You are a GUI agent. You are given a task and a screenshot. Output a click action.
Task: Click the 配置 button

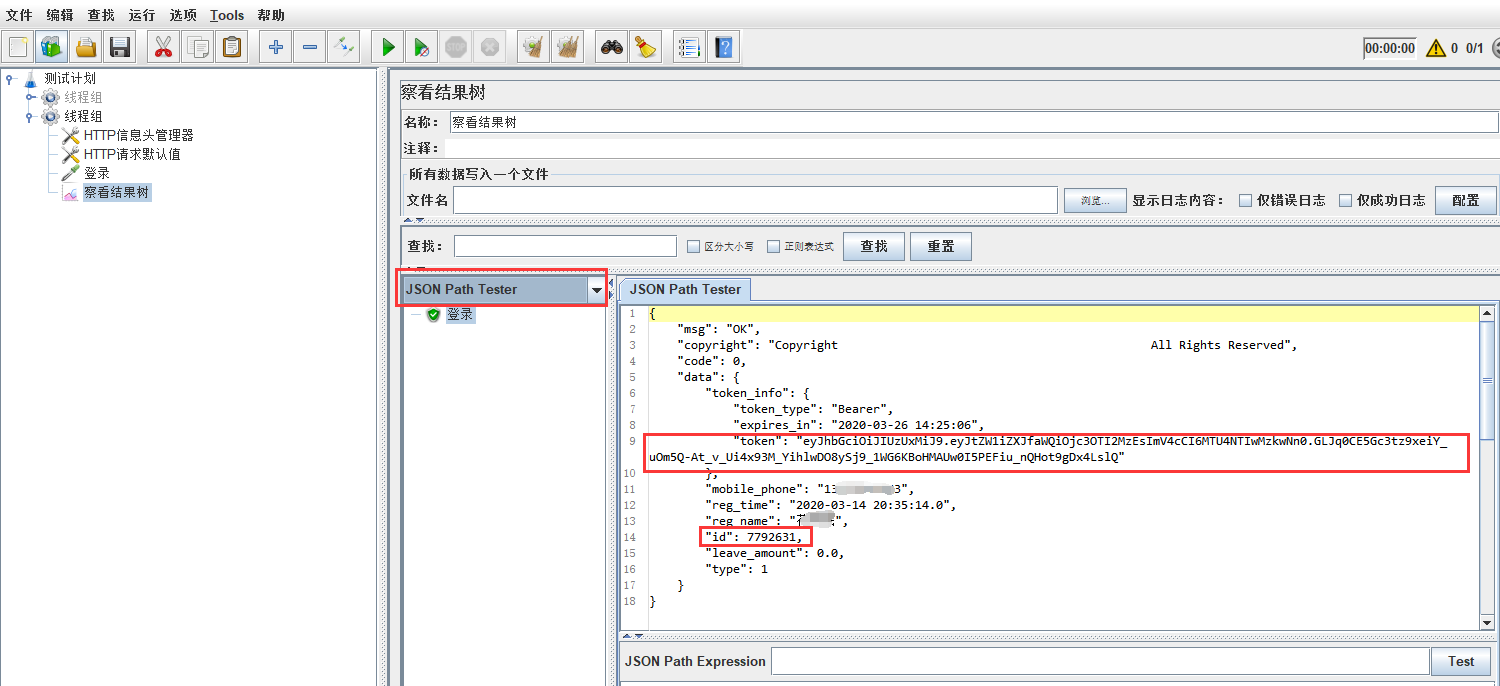pos(1466,200)
